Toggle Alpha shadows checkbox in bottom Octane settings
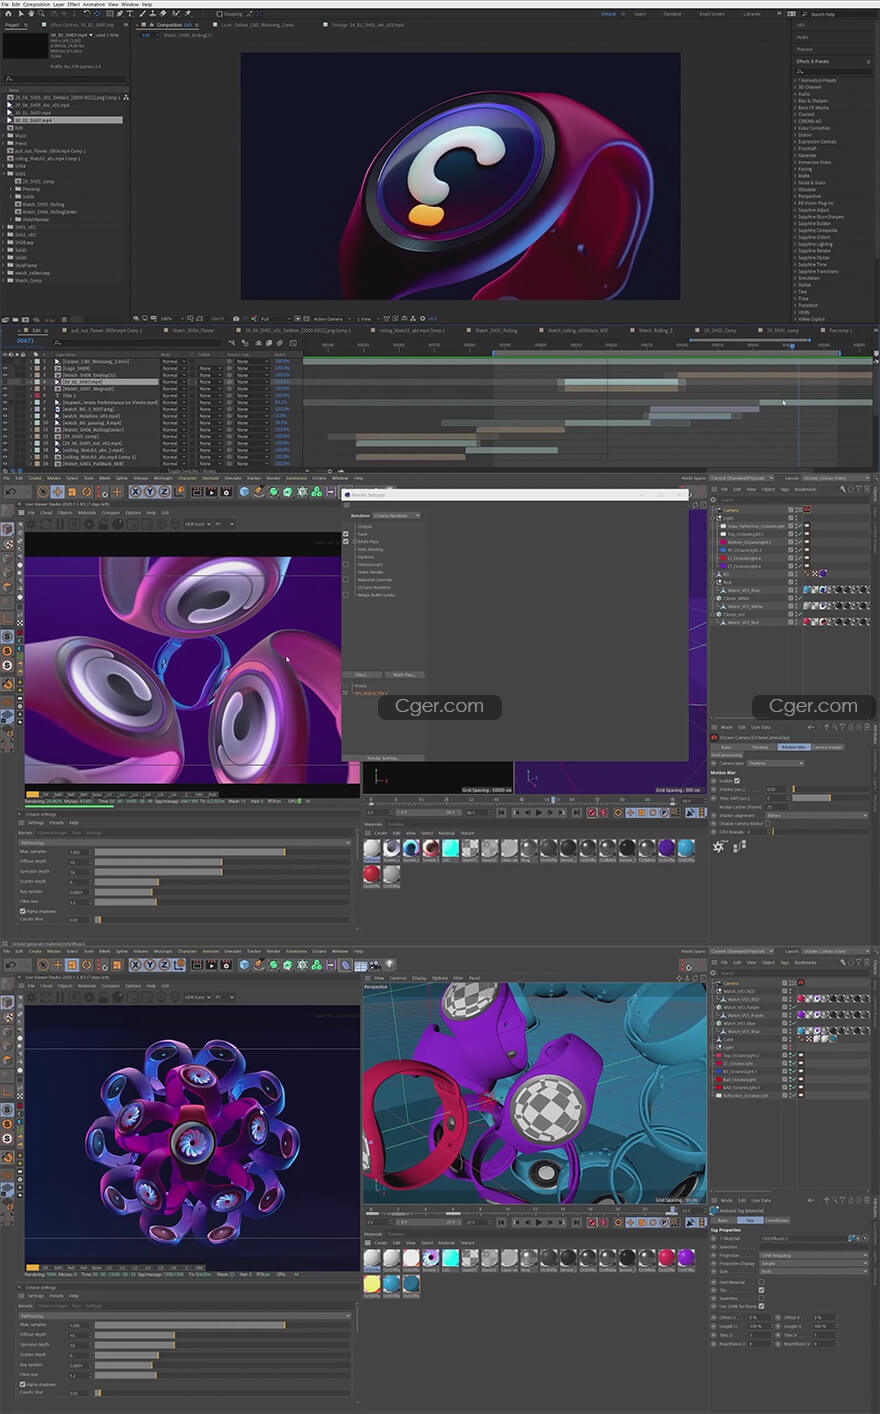The image size is (880, 1414). [23, 1384]
